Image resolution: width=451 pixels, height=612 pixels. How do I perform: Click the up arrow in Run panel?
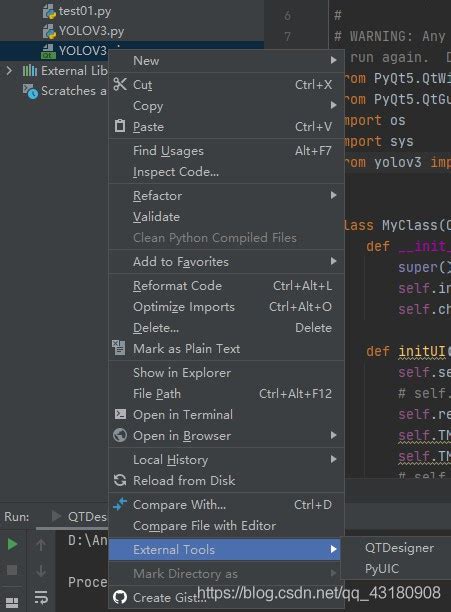click(41, 545)
